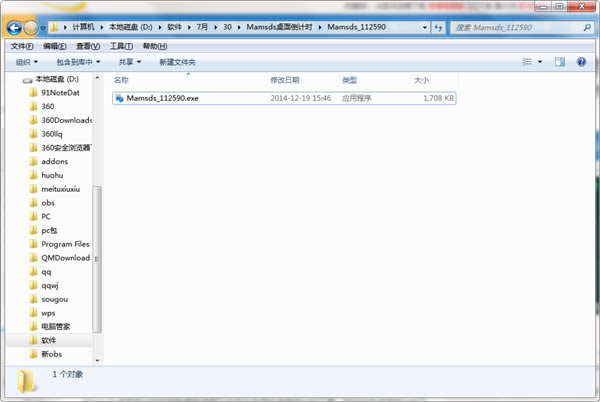Open the 电脑管家 folder in the tree
The width and height of the screenshot is (600, 402).
(x=50, y=327)
